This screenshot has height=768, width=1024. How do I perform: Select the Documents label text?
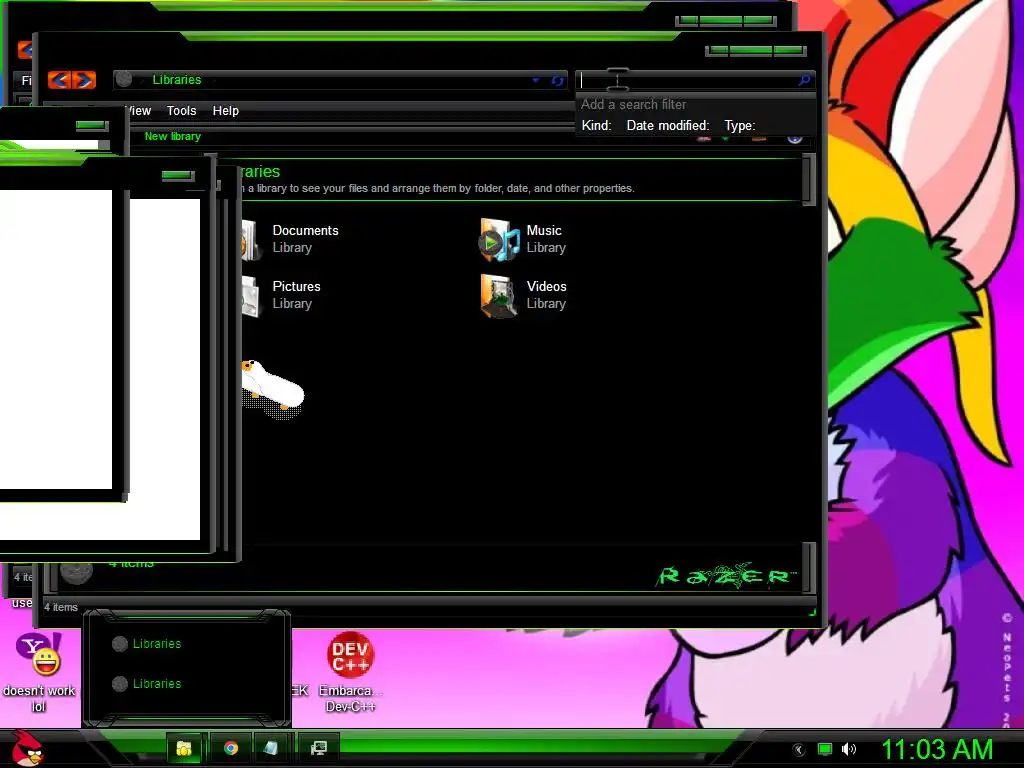305,231
